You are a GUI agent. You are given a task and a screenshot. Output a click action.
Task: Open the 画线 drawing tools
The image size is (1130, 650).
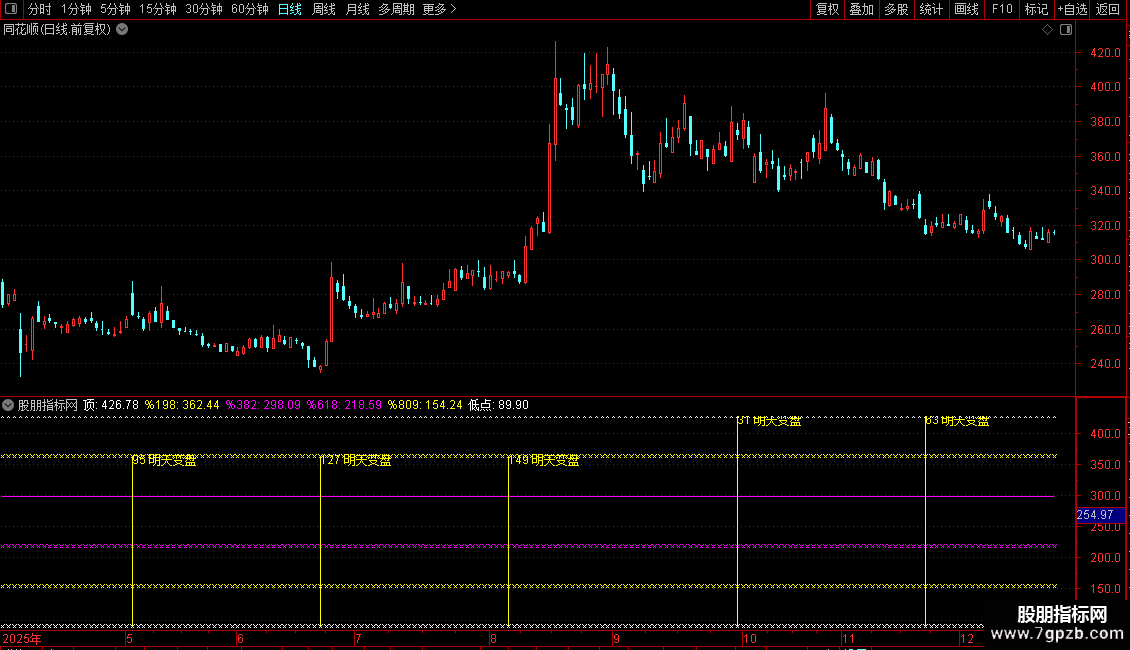pyautogui.click(x=966, y=9)
